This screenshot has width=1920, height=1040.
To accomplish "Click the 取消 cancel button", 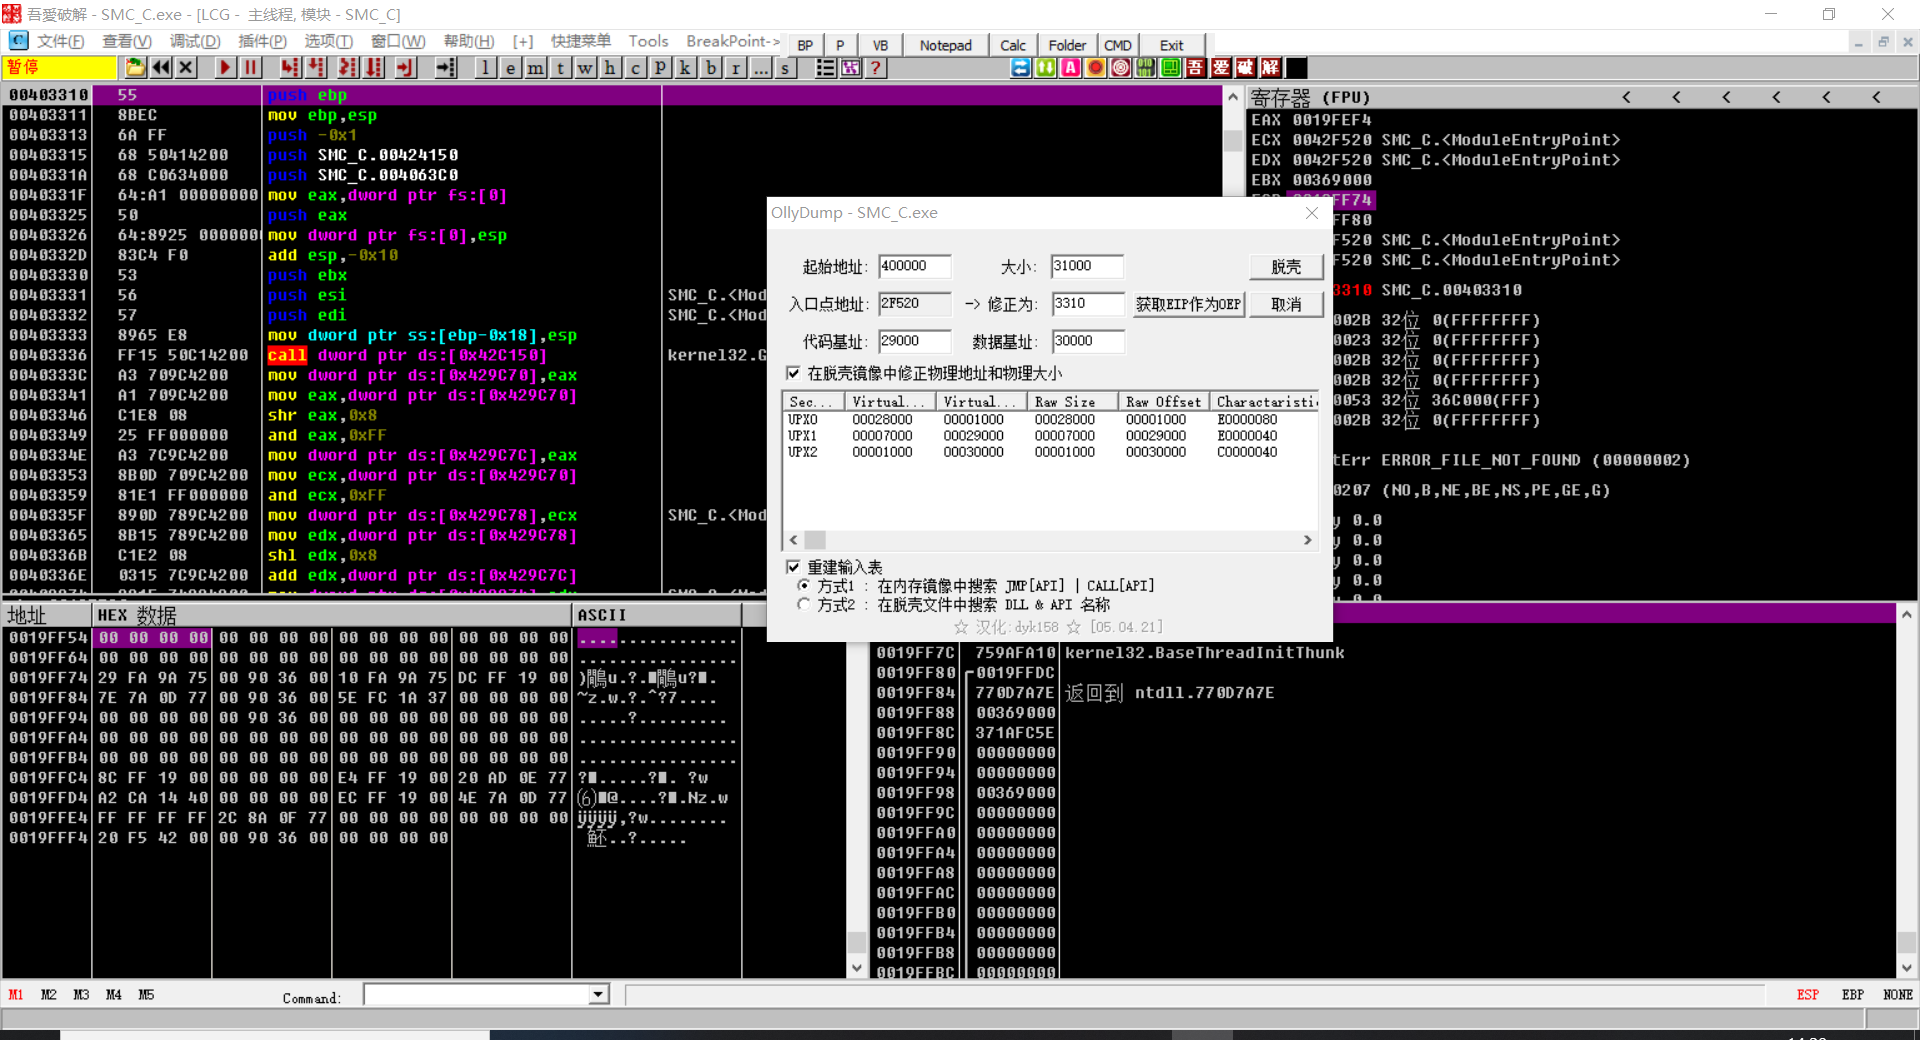I will (x=1286, y=304).
